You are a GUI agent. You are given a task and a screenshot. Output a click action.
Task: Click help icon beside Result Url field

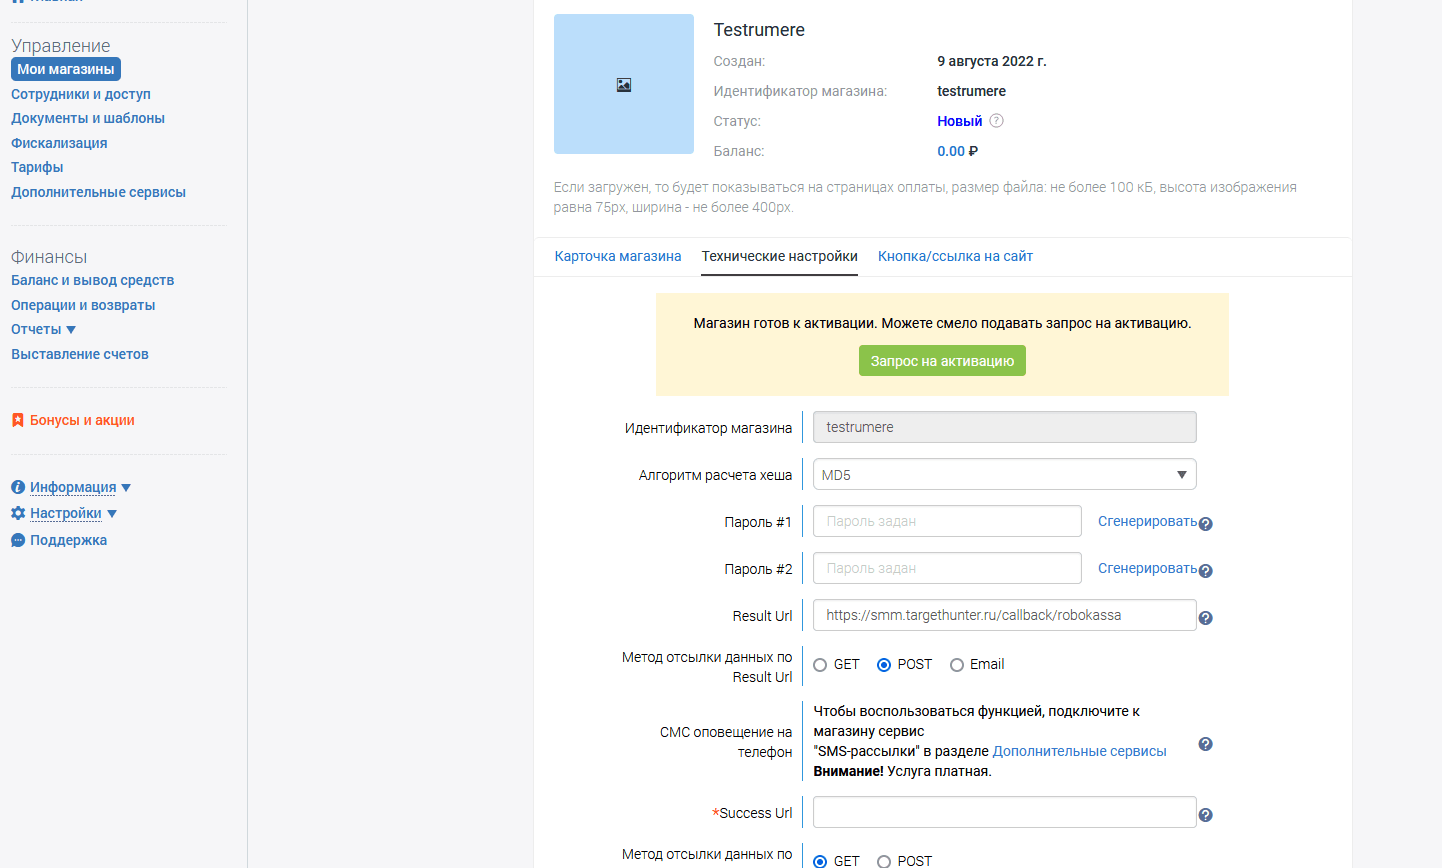[x=1205, y=618]
